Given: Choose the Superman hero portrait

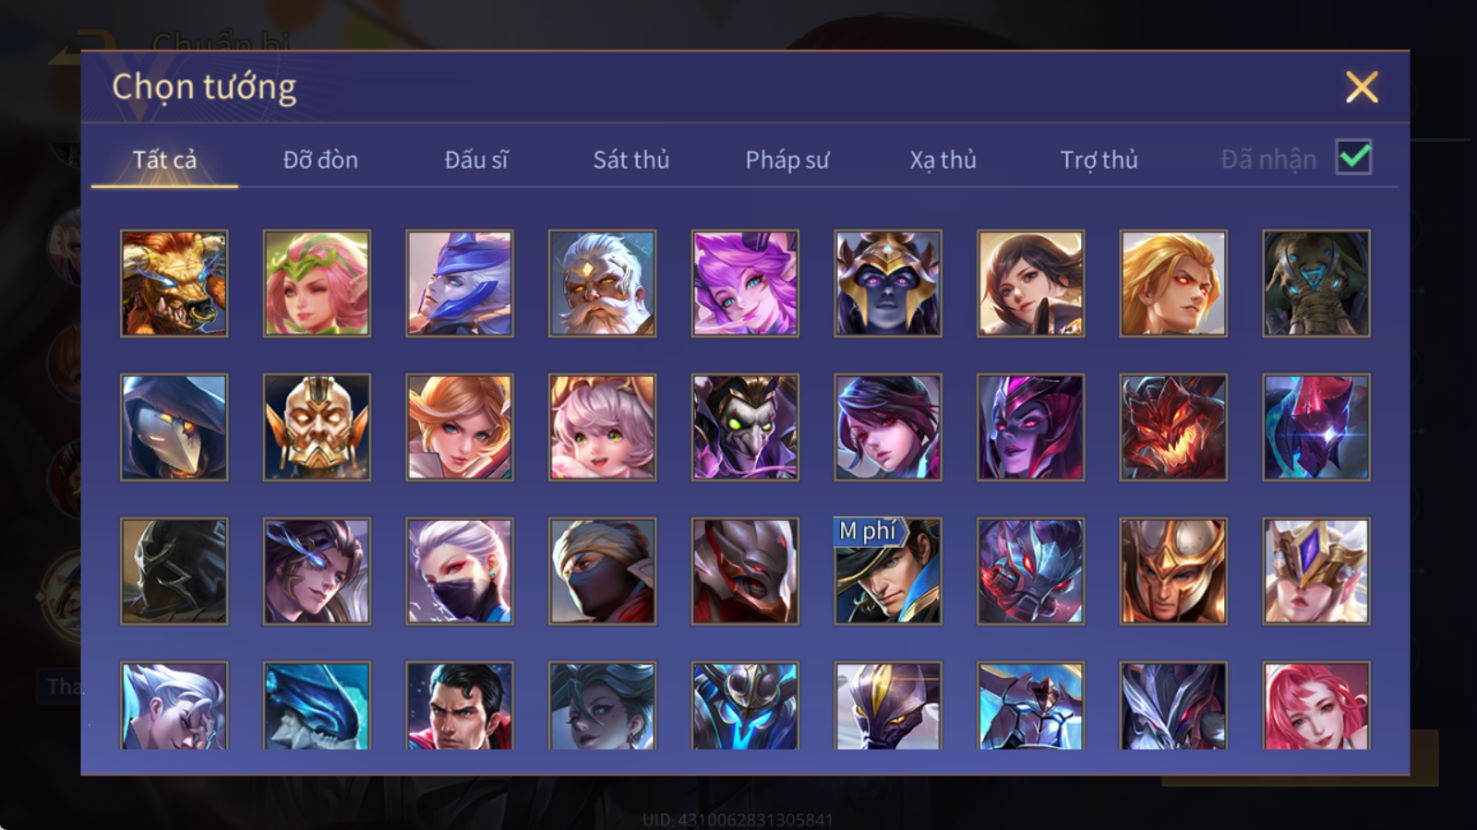Looking at the screenshot, I should coord(460,706).
